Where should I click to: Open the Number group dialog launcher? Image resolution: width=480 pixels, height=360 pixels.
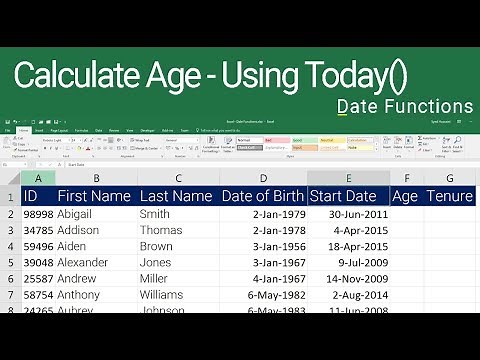point(198,156)
